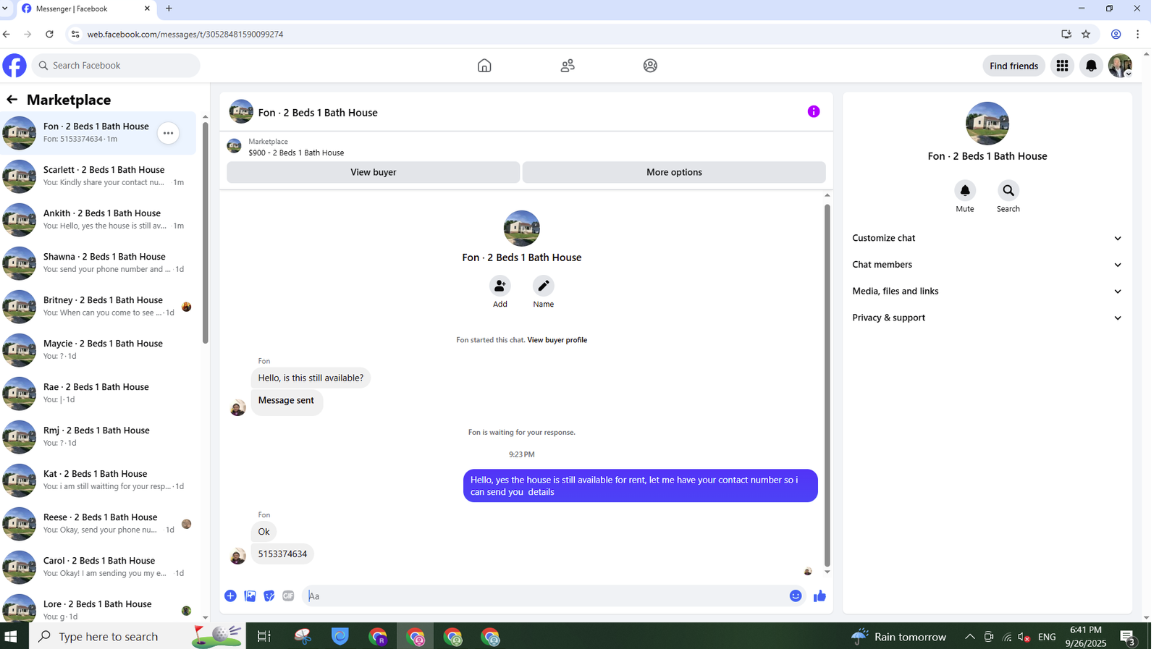Click the View buyer button
Image resolution: width=1155 pixels, height=649 pixels.
[373, 172]
